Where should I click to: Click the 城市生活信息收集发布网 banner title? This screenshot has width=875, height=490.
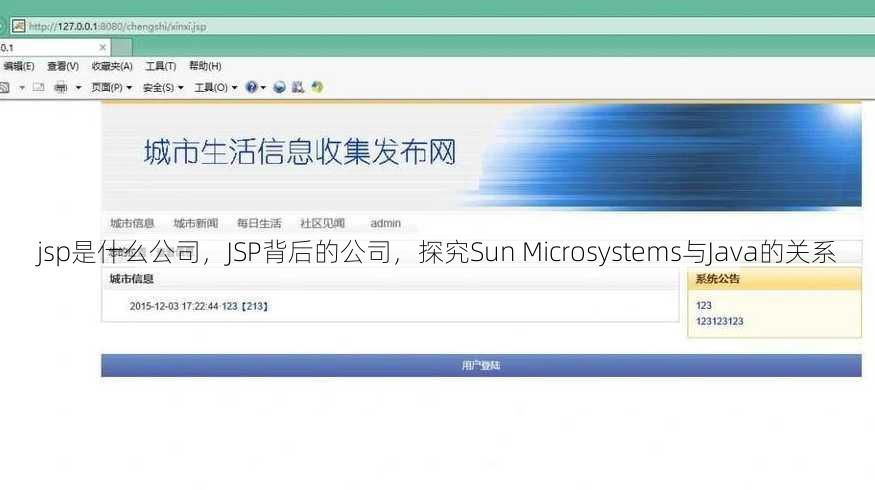pos(300,152)
